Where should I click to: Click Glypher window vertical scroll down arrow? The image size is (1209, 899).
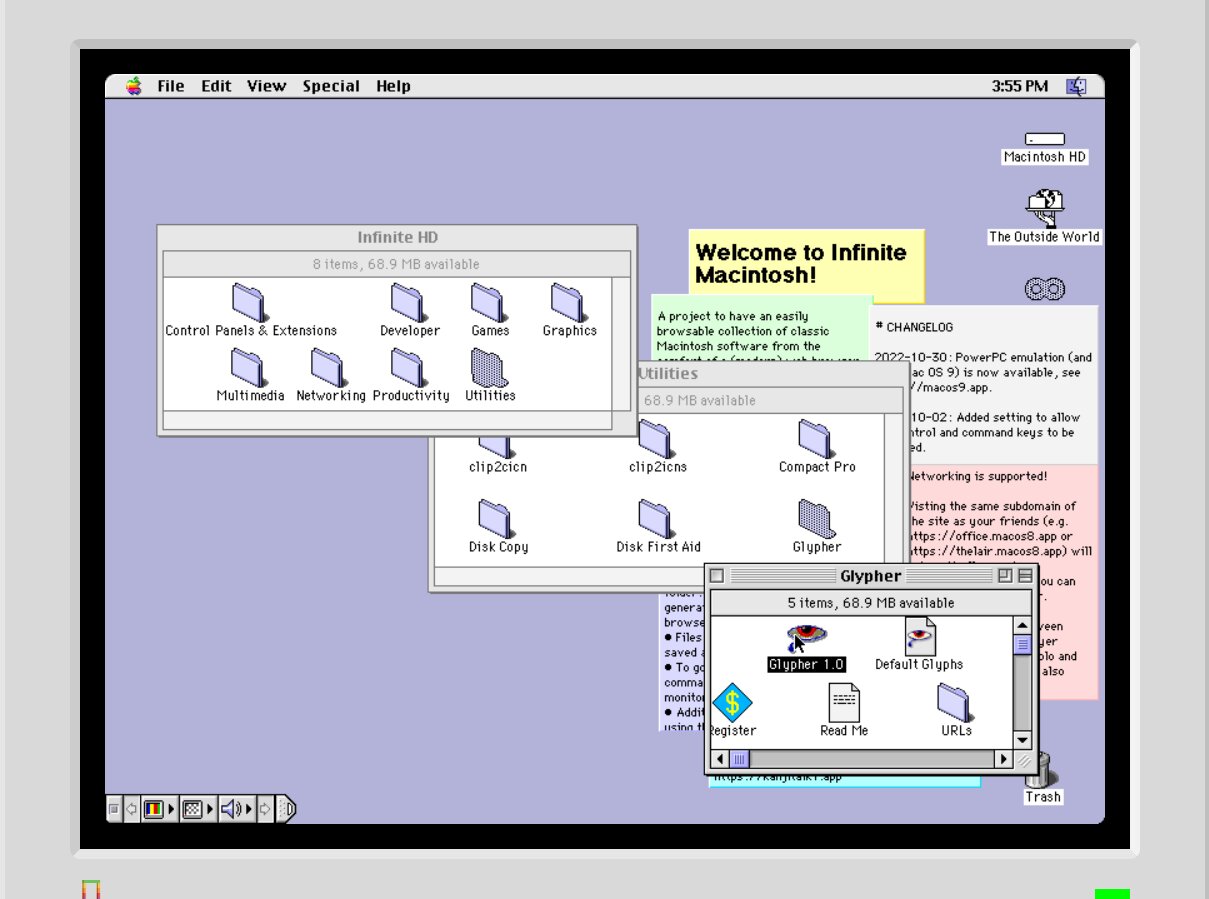coord(1022,740)
